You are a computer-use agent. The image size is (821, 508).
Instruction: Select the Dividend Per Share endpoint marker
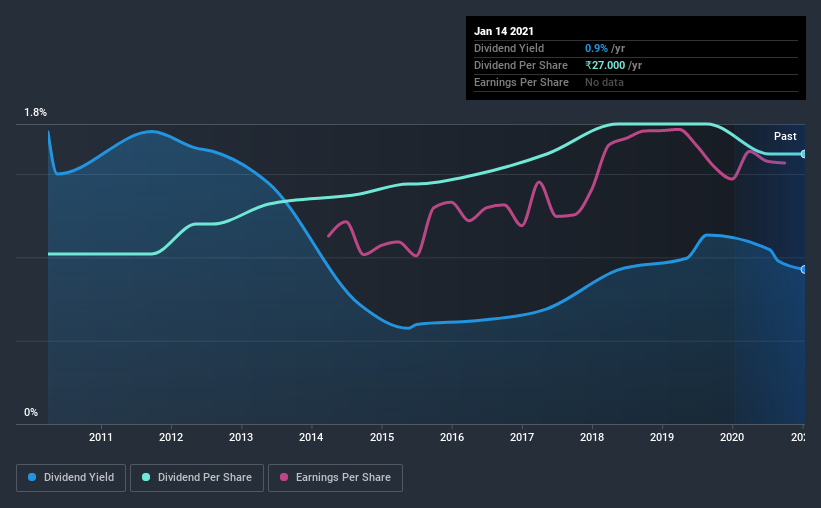point(803,154)
